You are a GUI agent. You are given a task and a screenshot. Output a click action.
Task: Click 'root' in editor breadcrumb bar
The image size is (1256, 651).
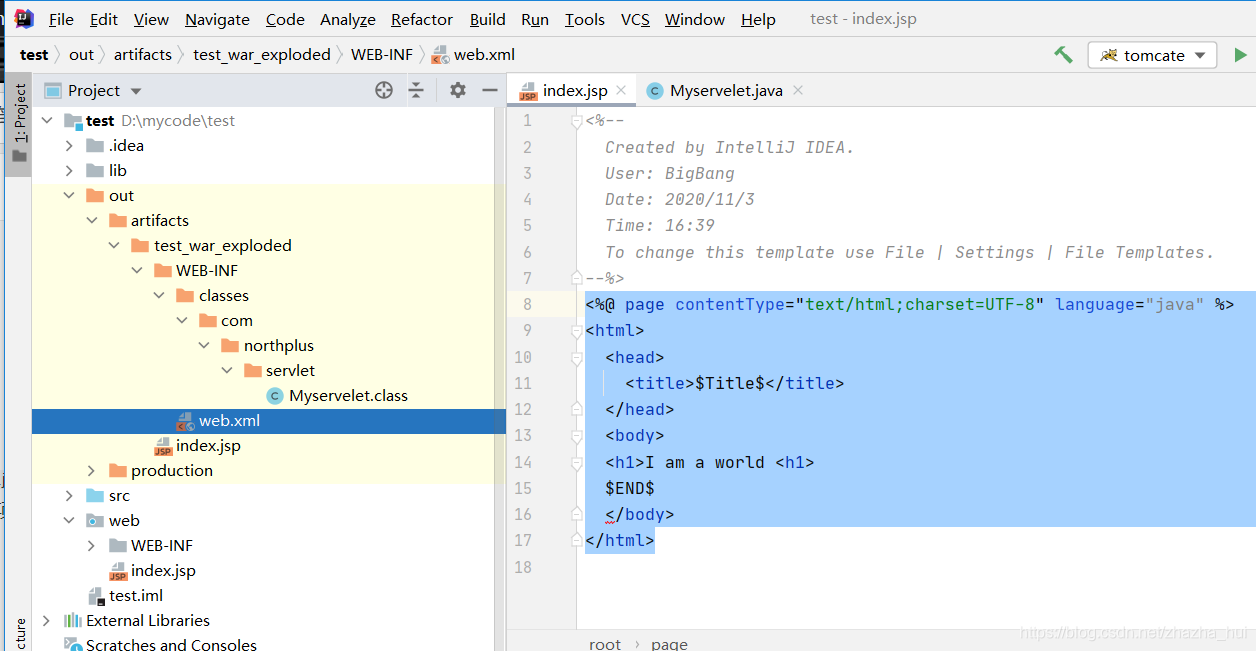tap(605, 644)
